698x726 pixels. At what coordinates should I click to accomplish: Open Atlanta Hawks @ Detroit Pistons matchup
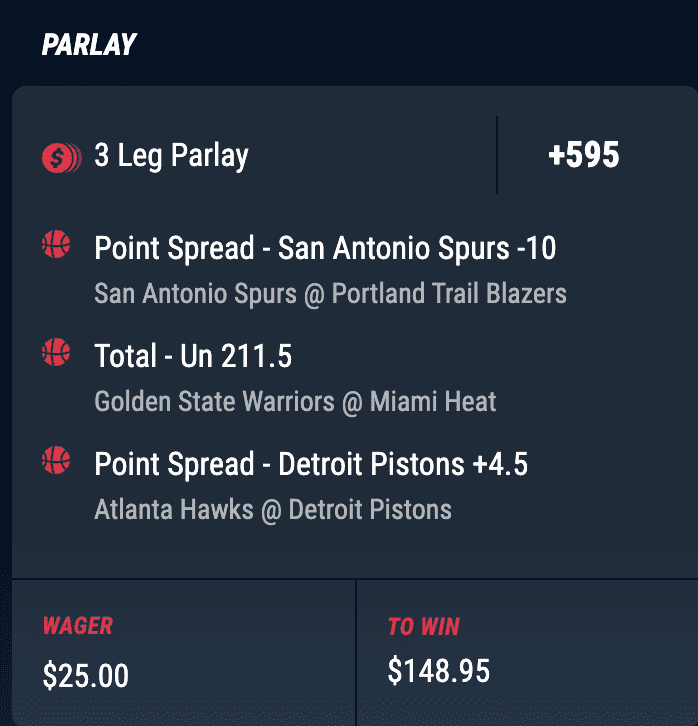click(x=273, y=510)
